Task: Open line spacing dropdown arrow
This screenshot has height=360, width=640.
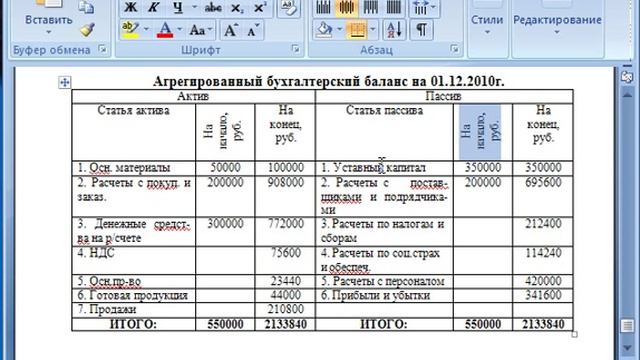Action: point(433,7)
